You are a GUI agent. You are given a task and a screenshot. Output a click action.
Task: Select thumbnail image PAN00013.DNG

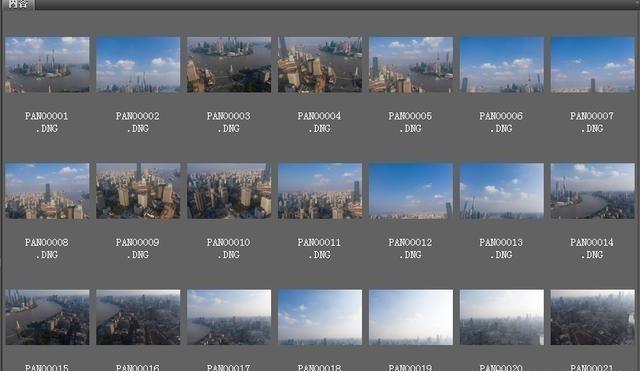502,191
